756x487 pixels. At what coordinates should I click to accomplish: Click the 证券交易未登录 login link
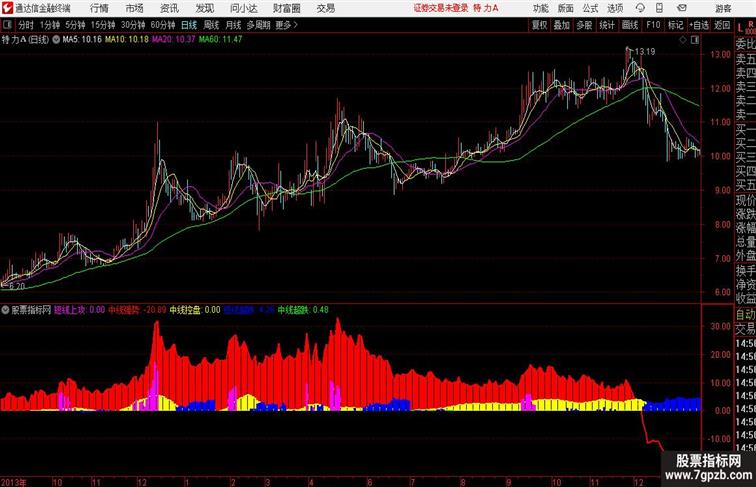coord(441,8)
